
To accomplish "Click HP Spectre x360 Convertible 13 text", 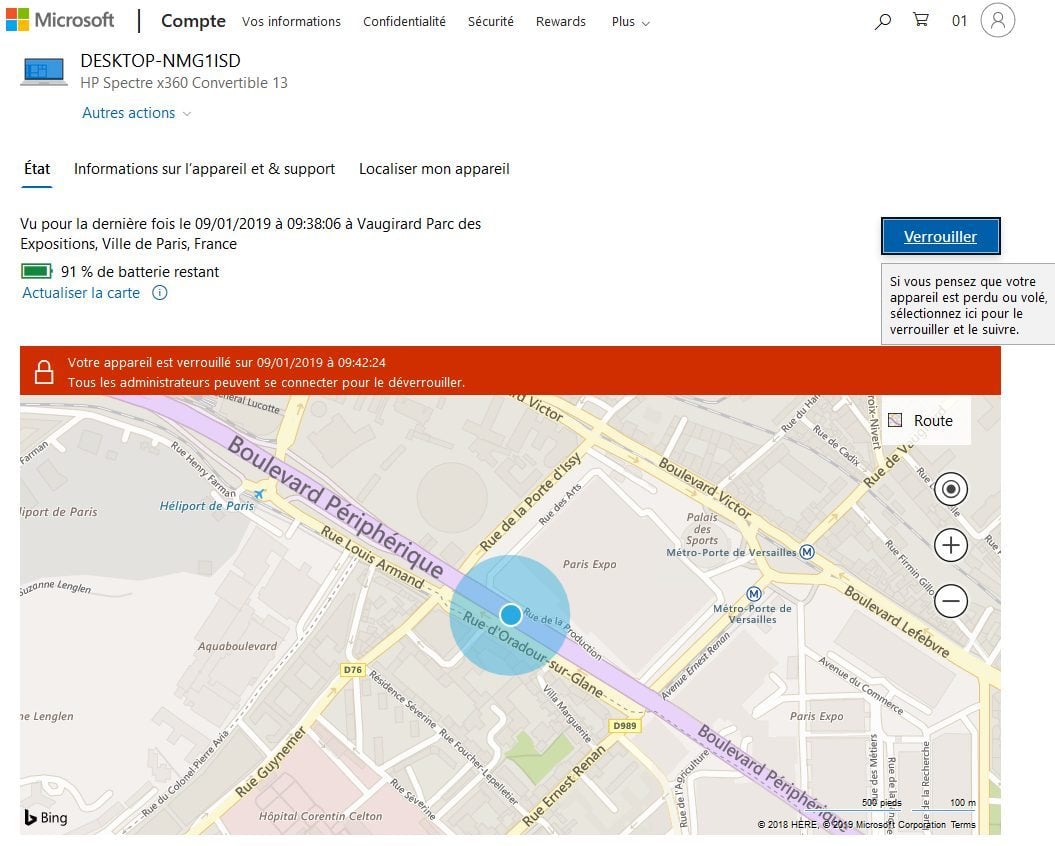I will click(x=184, y=83).
